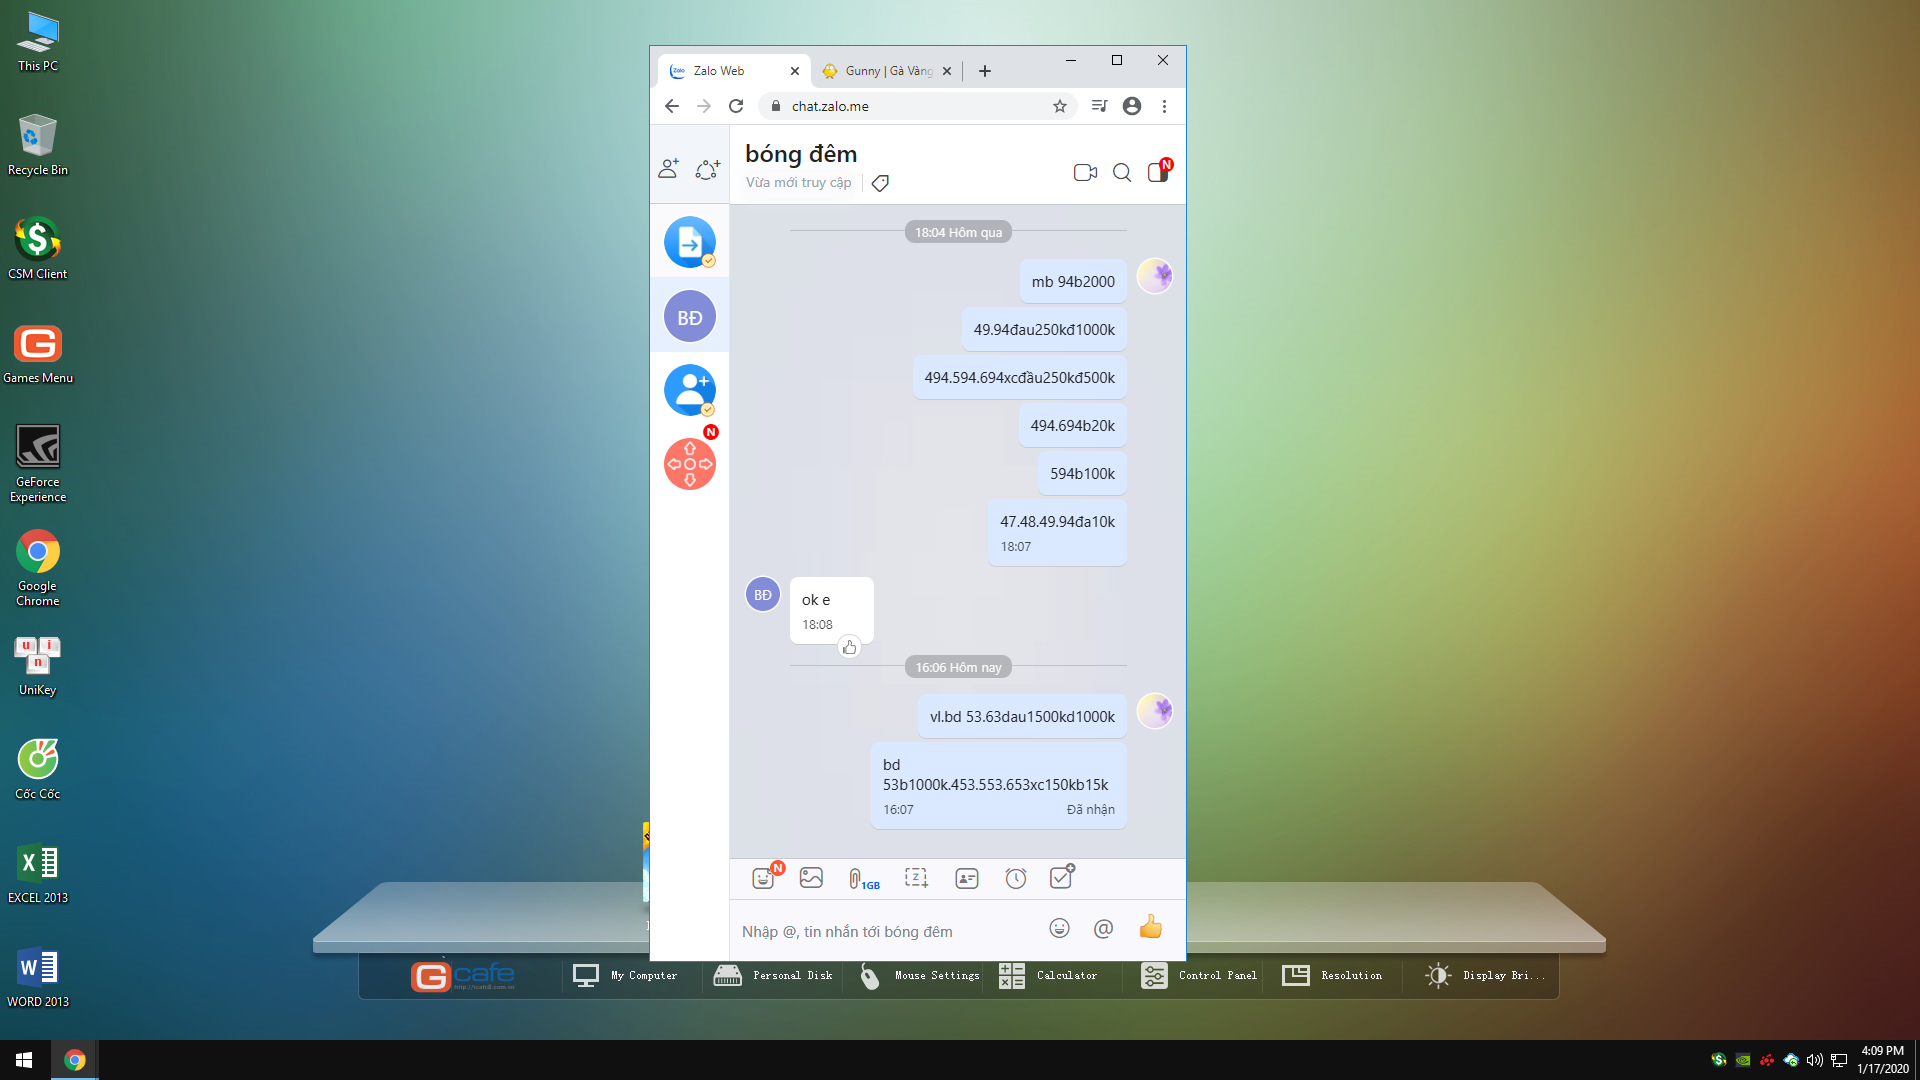
Task: Click the add friend icon
Action: pos(669,169)
